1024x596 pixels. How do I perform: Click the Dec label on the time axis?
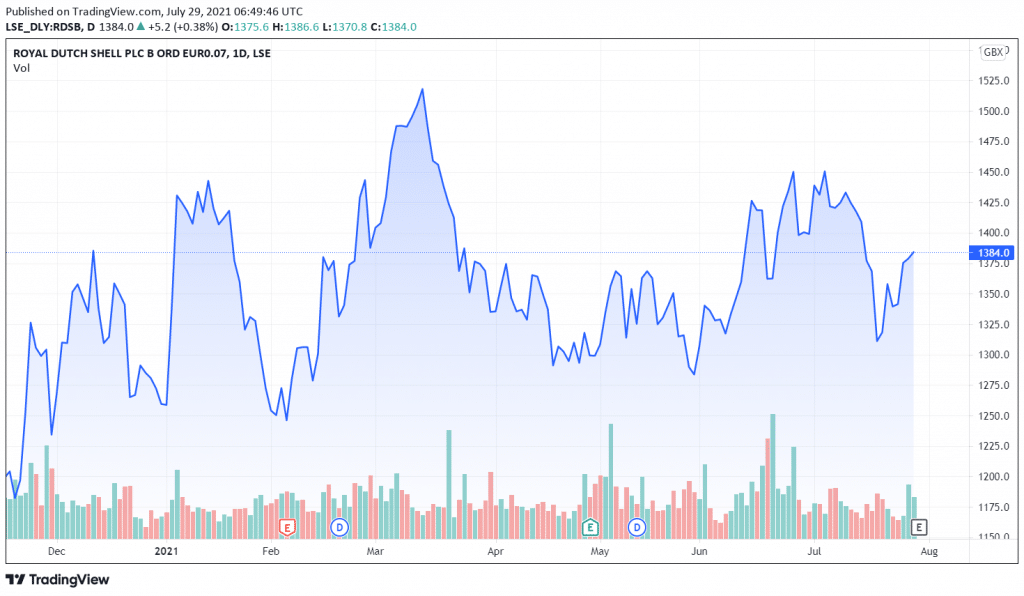point(57,552)
